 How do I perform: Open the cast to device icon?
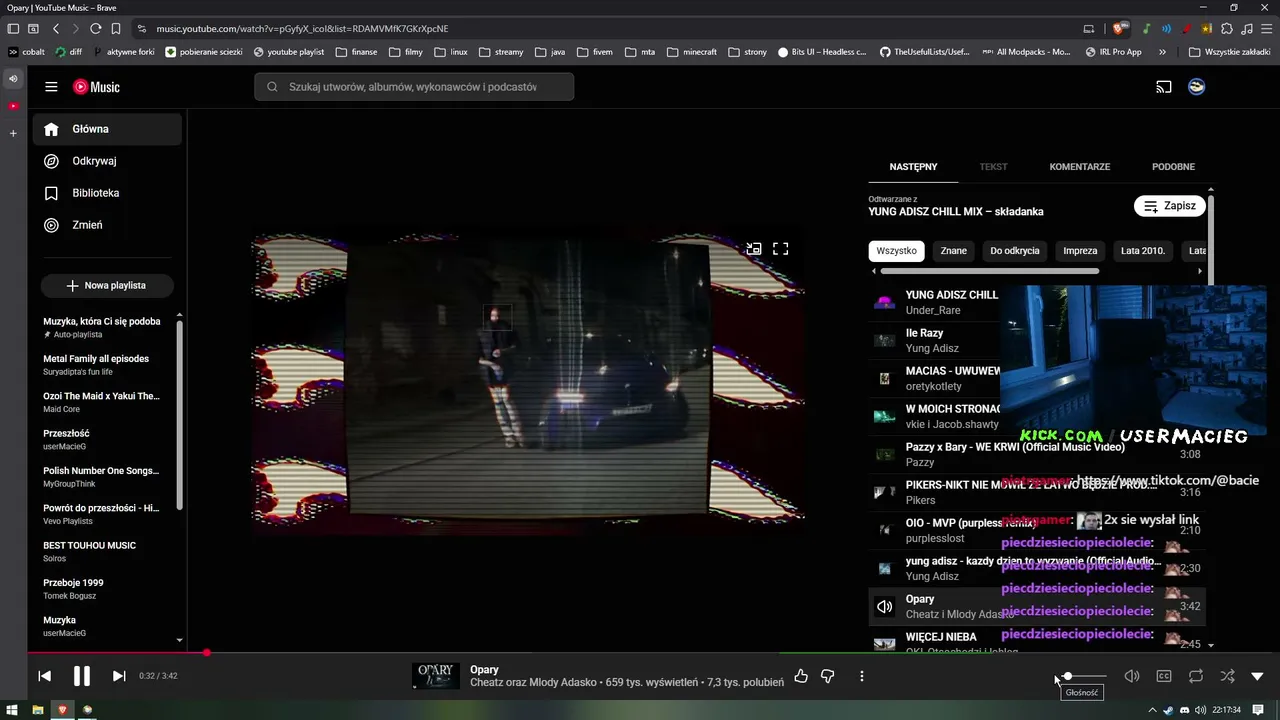point(1164,87)
